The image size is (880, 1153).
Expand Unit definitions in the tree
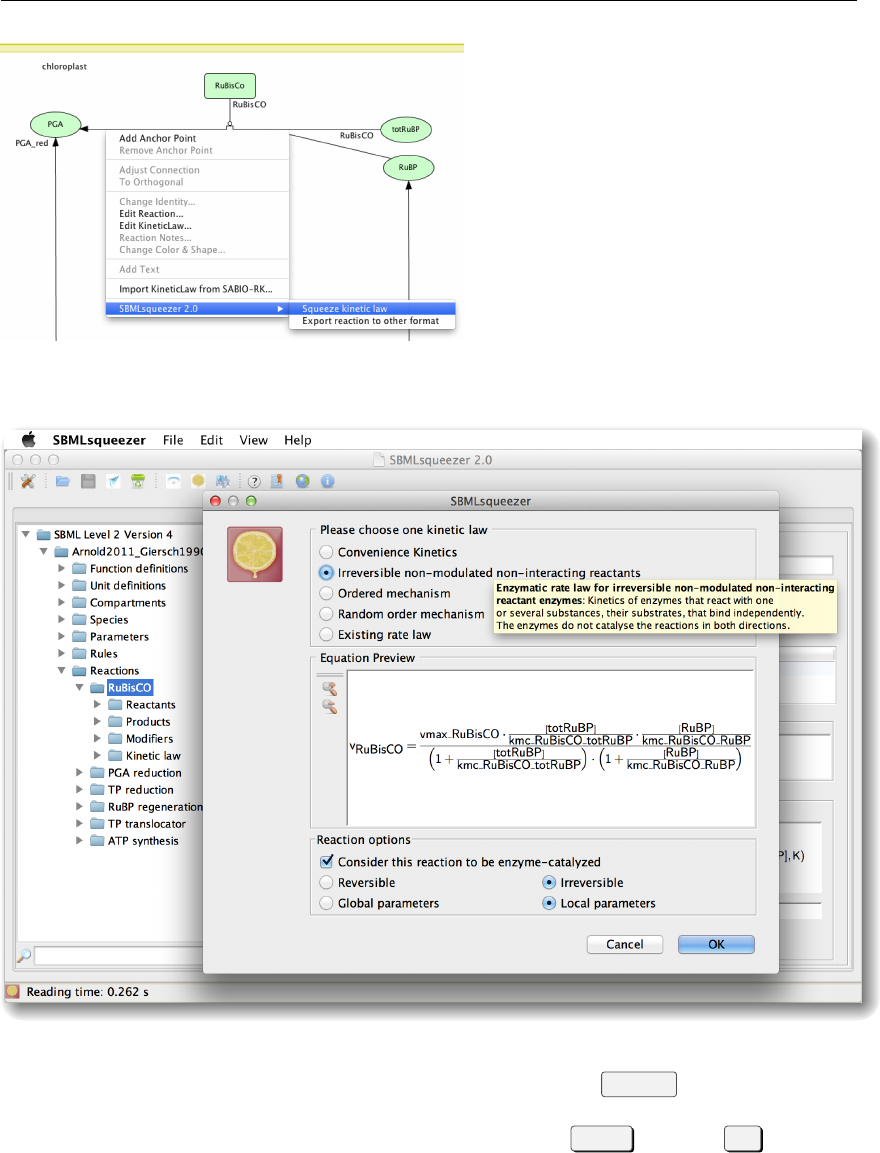coord(62,585)
